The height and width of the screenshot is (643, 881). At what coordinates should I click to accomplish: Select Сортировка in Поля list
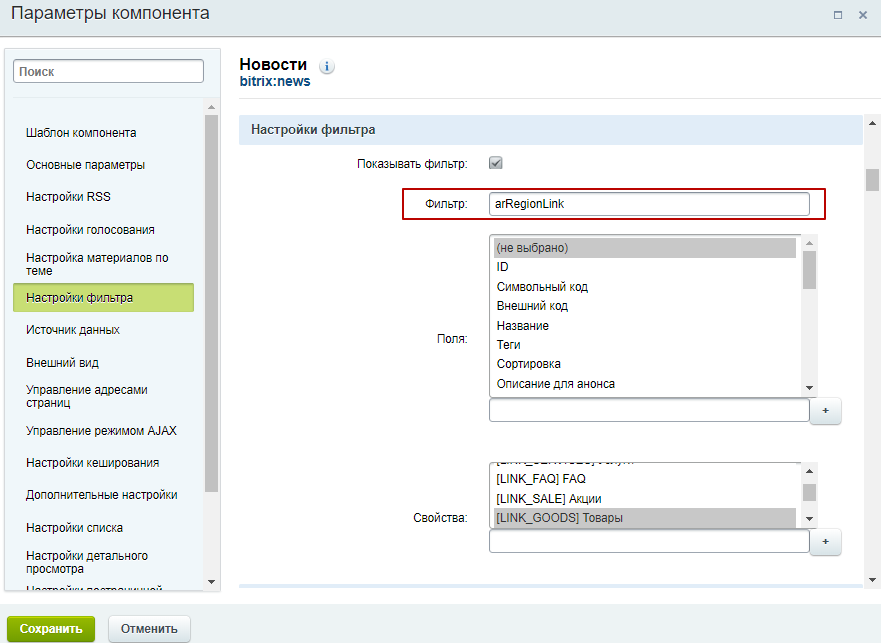click(x=645, y=364)
